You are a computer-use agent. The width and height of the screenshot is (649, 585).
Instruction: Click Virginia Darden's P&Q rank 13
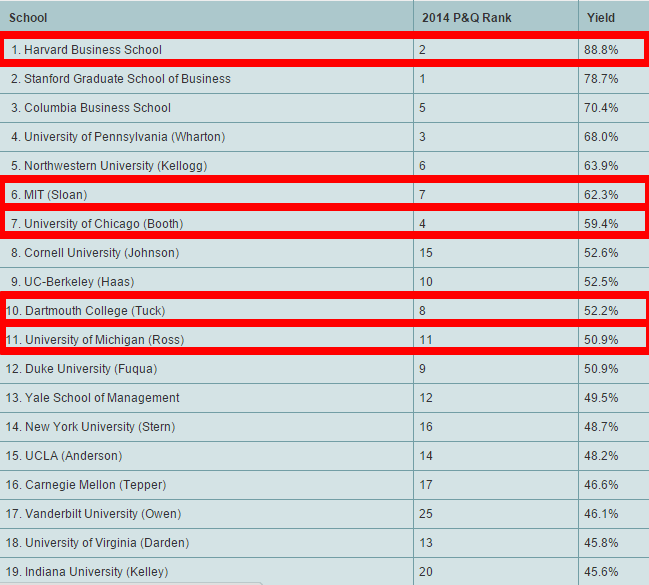[426, 542]
